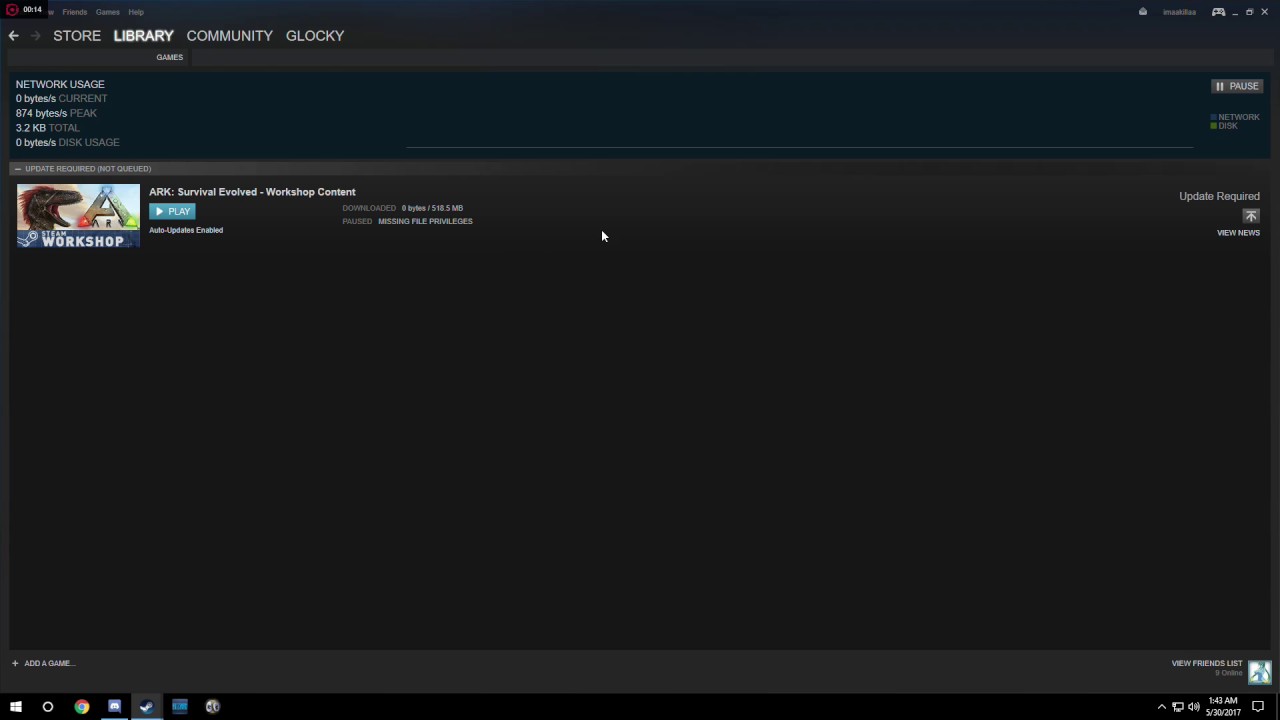The height and width of the screenshot is (720, 1280).
Task: Open the last app icon on the taskbar
Action: coord(213,707)
